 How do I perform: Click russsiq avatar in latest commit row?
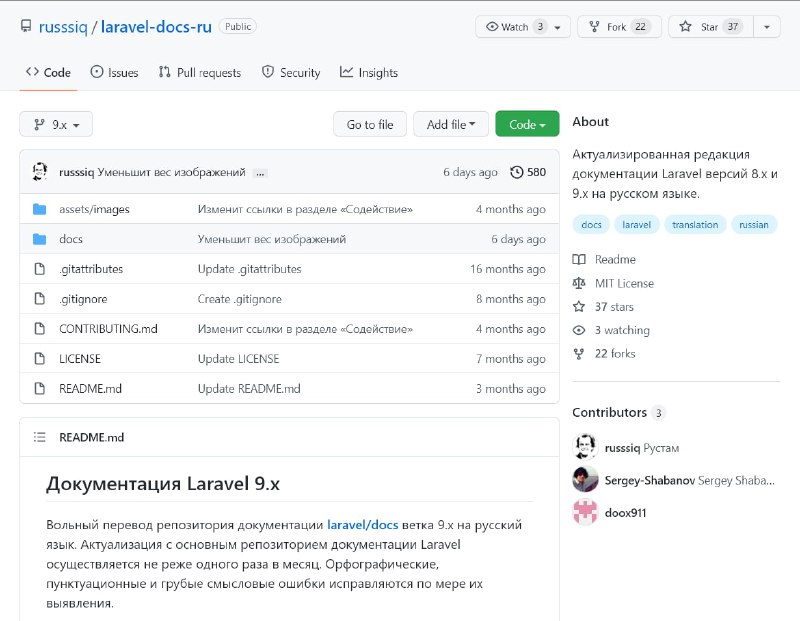pos(40,172)
